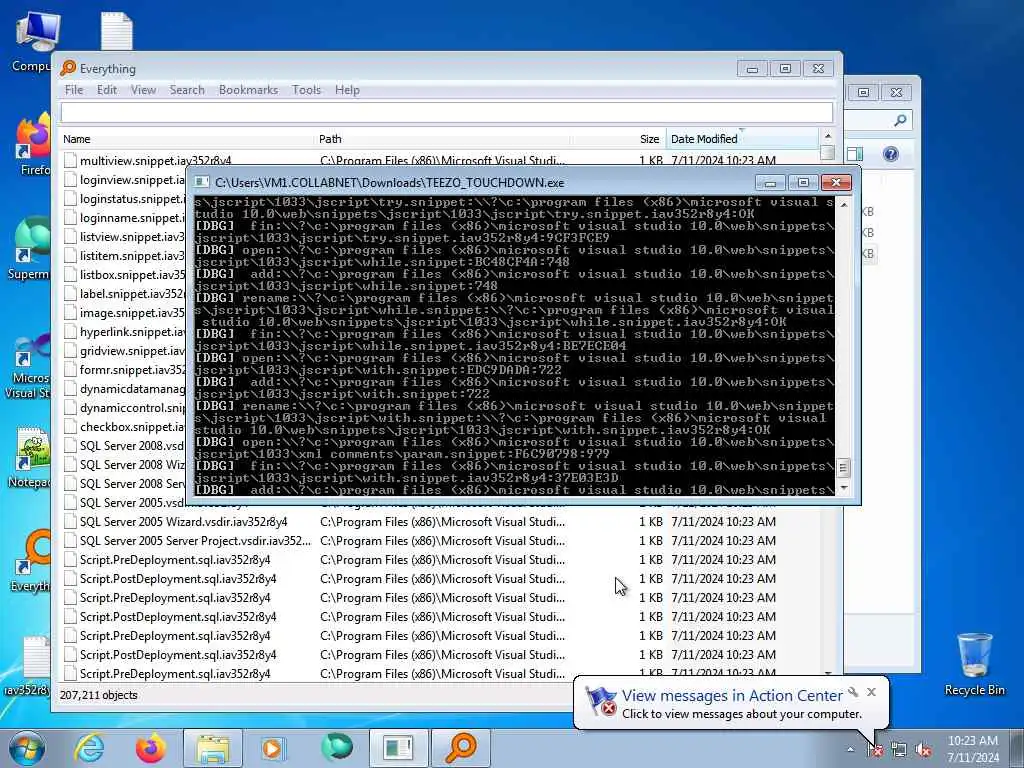Select formr.snippet file row
Image resolution: width=1024 pixels, height=768 pixels.
[x=124, y=370]
